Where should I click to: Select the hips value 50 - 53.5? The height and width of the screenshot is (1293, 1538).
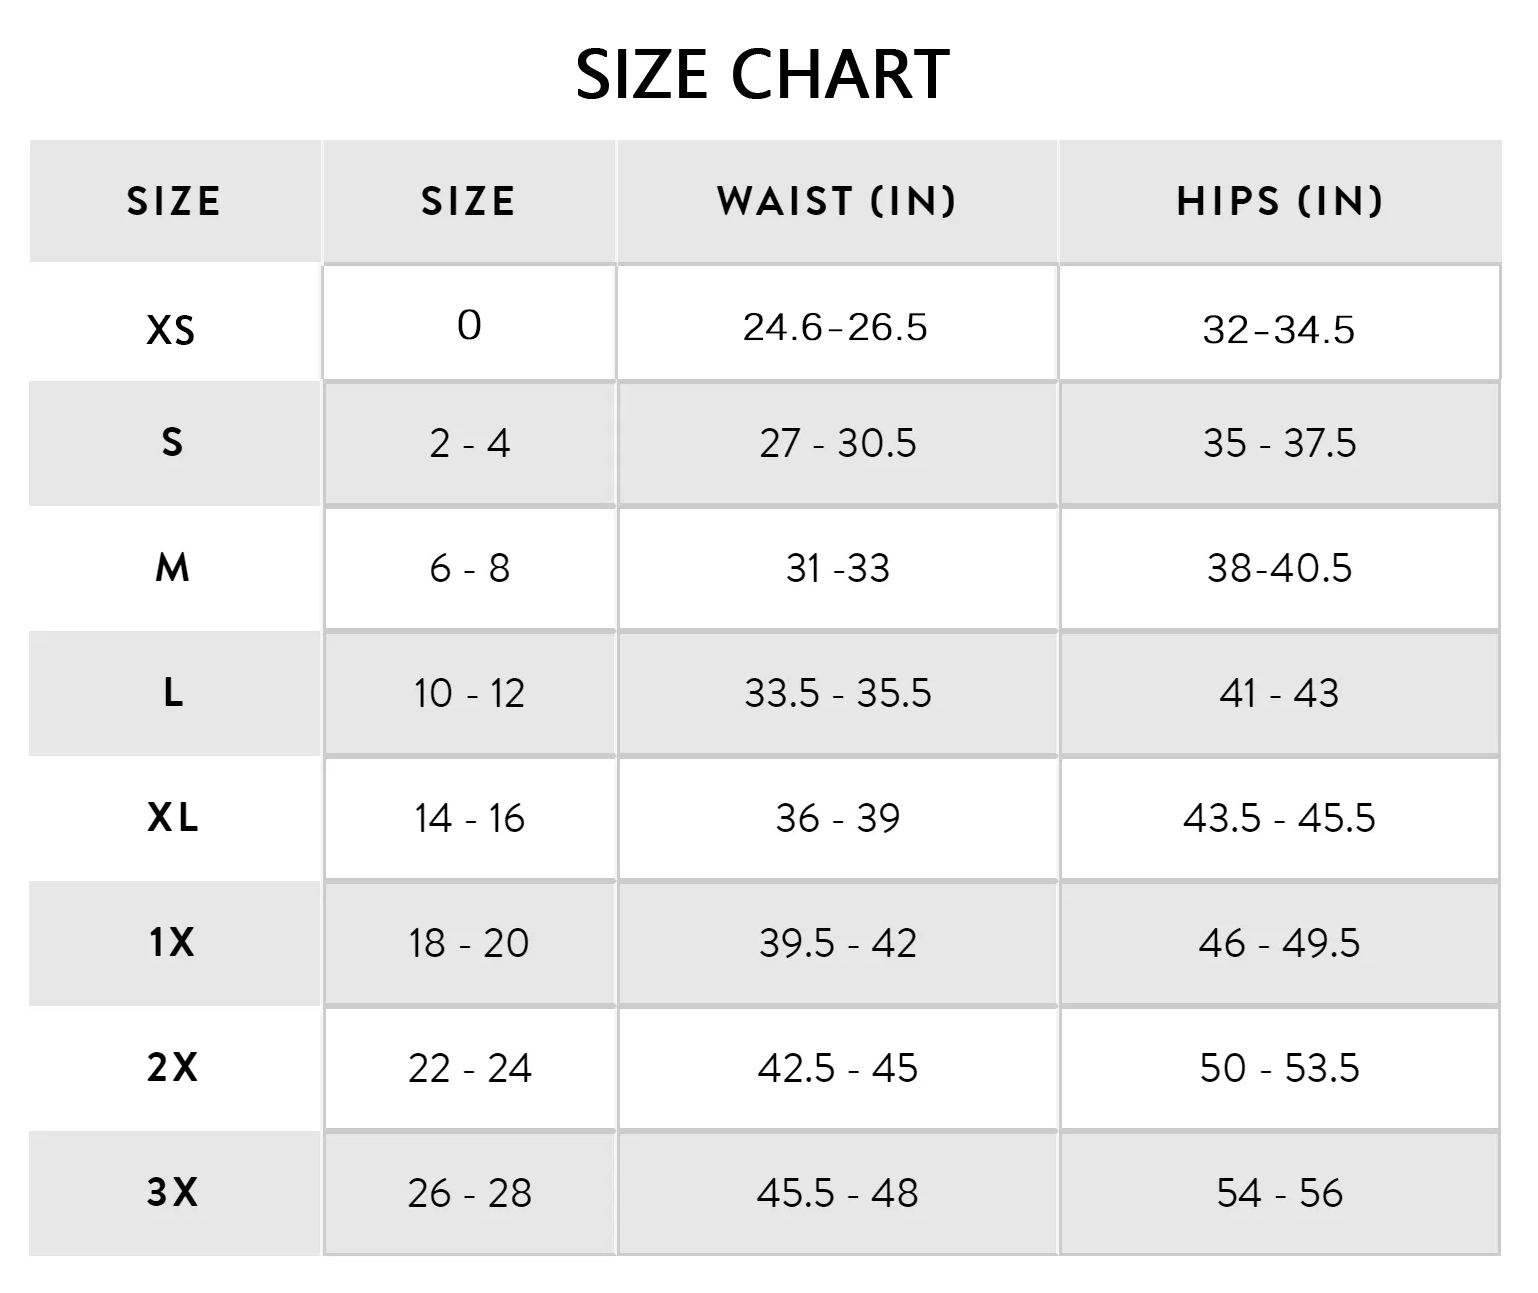tap(1279, 1068)
